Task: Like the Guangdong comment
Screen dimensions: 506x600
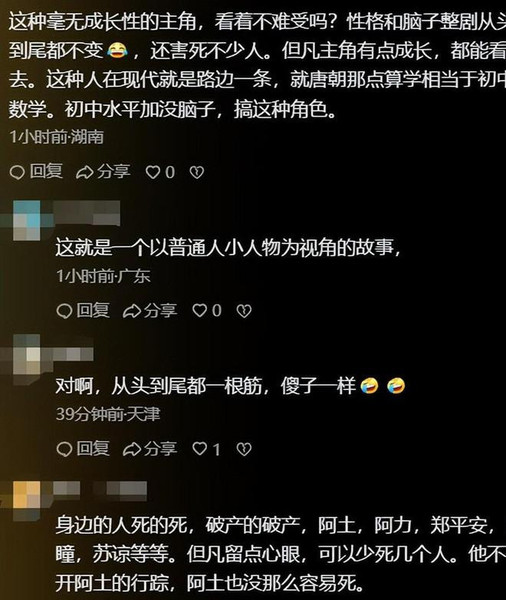Action: 207,310
